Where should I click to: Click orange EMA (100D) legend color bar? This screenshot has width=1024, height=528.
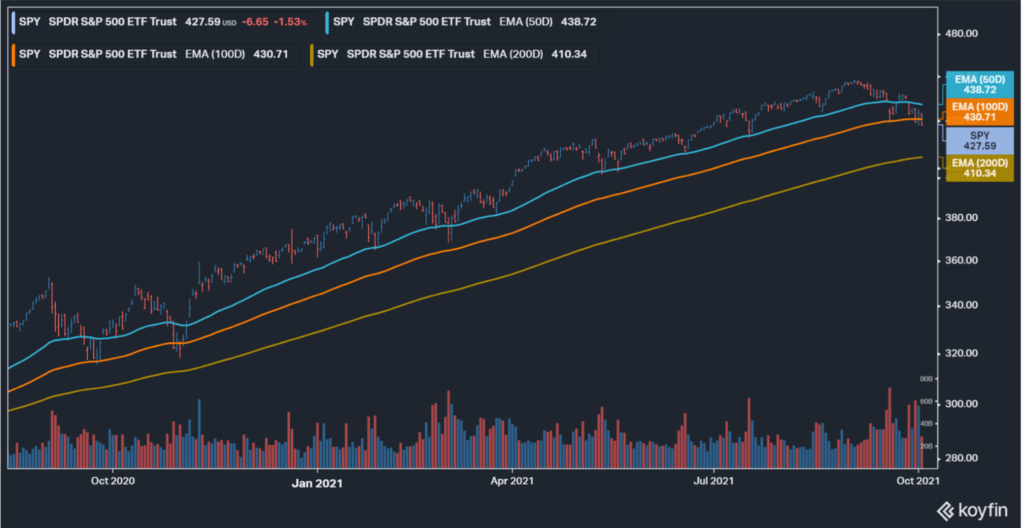coord(14,54)
